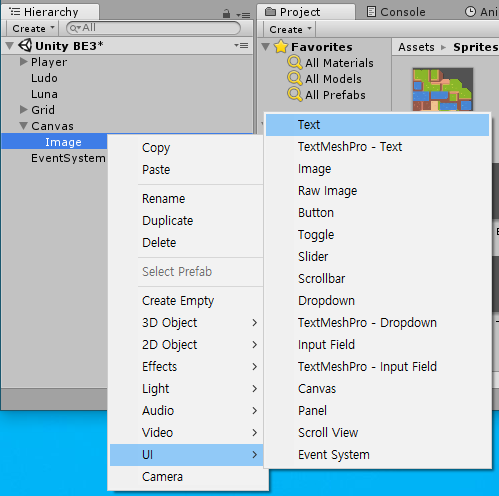
Task: Open the Video submenu
Action: click(x=186, y=433)
